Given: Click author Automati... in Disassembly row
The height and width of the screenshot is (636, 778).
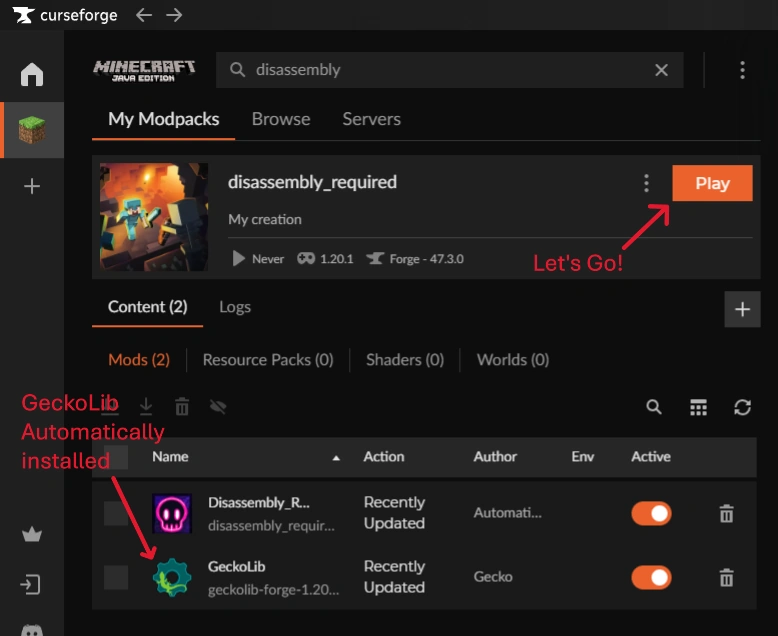Looking at the screenshot, I should (x=508, y=512).
